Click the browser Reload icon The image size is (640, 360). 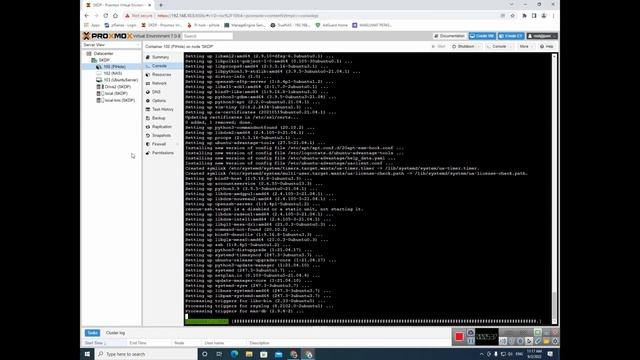(x=106, y=16)
